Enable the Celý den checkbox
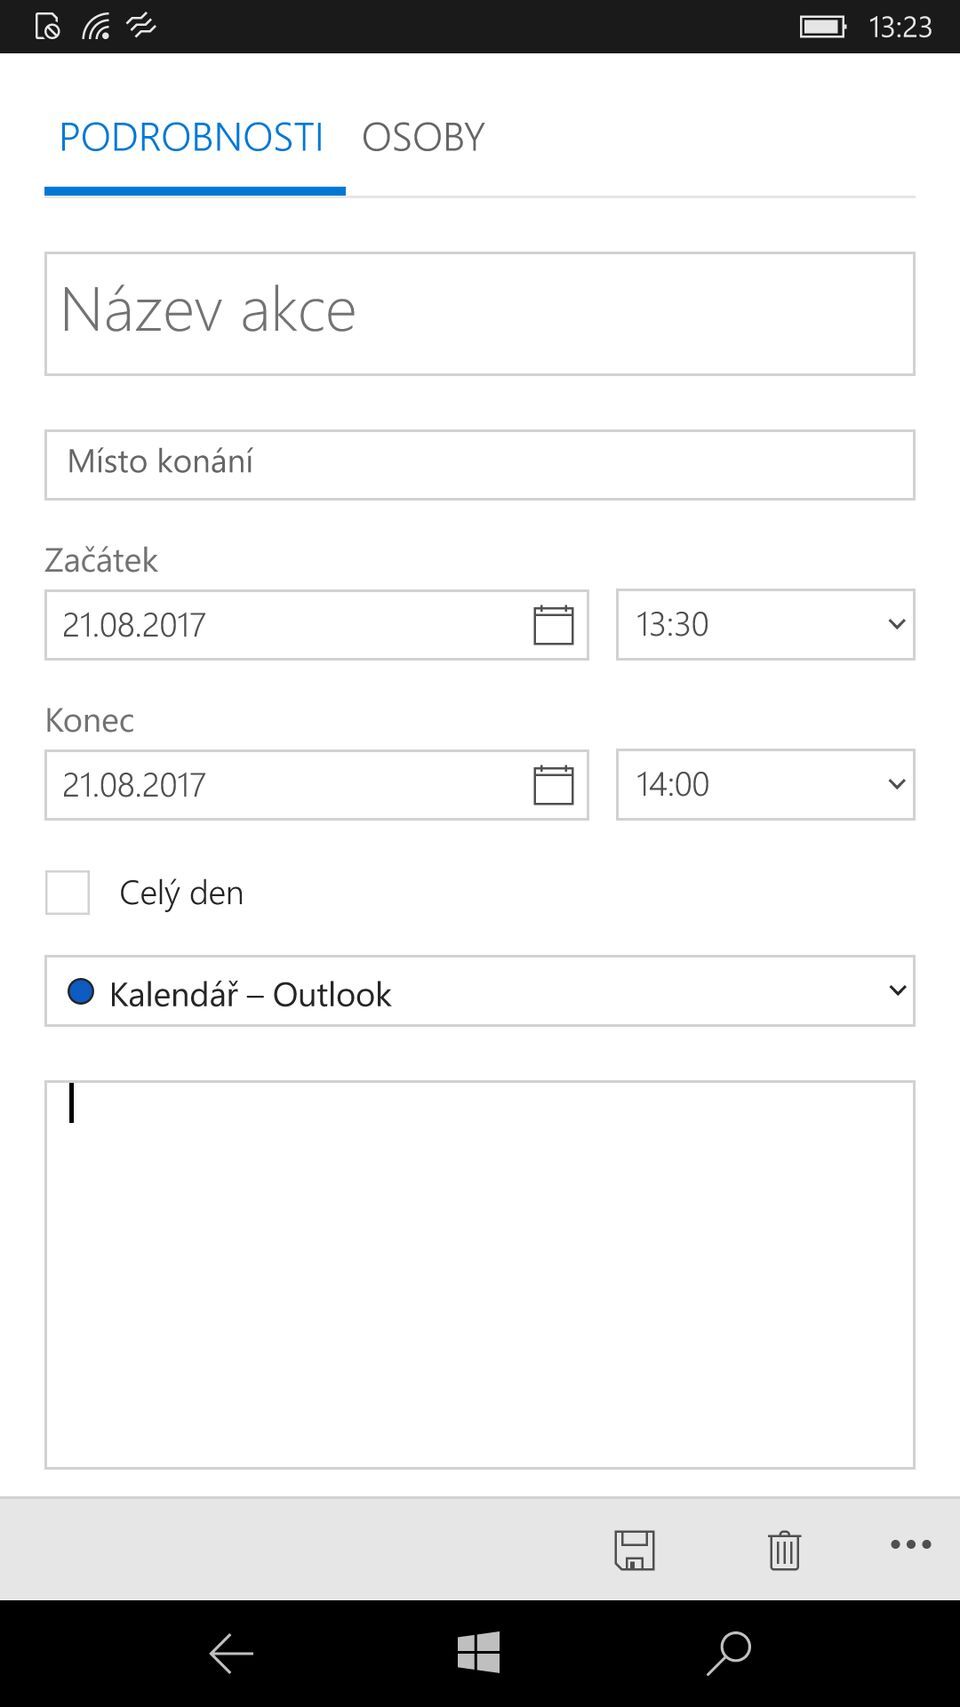This screenshot has height=1707, width=960. [68, 892]
